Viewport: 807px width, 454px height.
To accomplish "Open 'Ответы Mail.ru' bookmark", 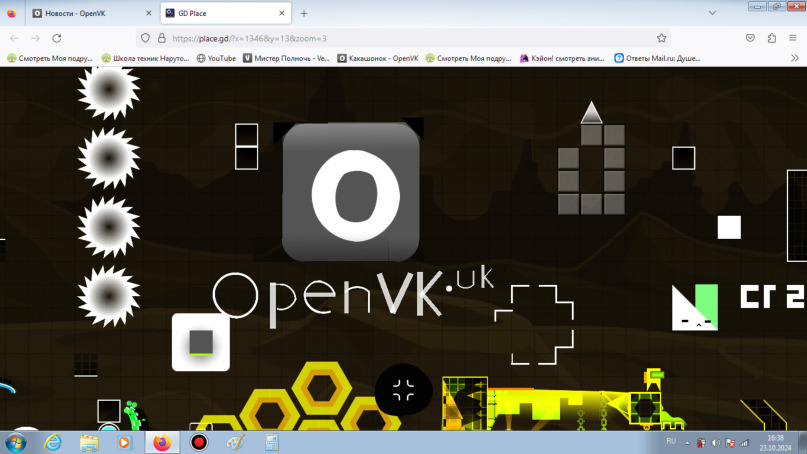I will coord(657,58).
